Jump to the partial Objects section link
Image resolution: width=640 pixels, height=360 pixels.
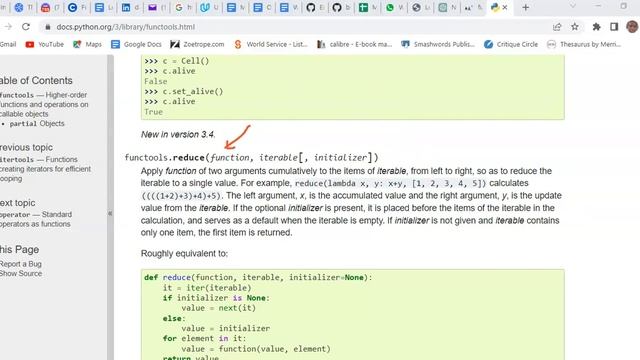37,124
